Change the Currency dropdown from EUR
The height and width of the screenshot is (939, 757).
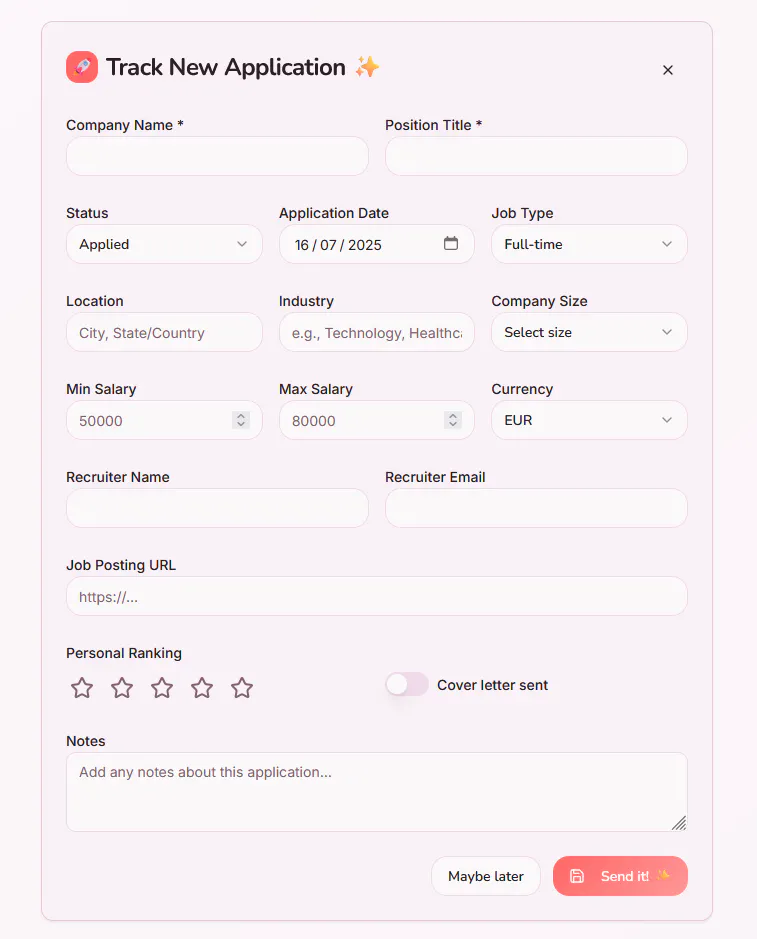click(589, 420)
